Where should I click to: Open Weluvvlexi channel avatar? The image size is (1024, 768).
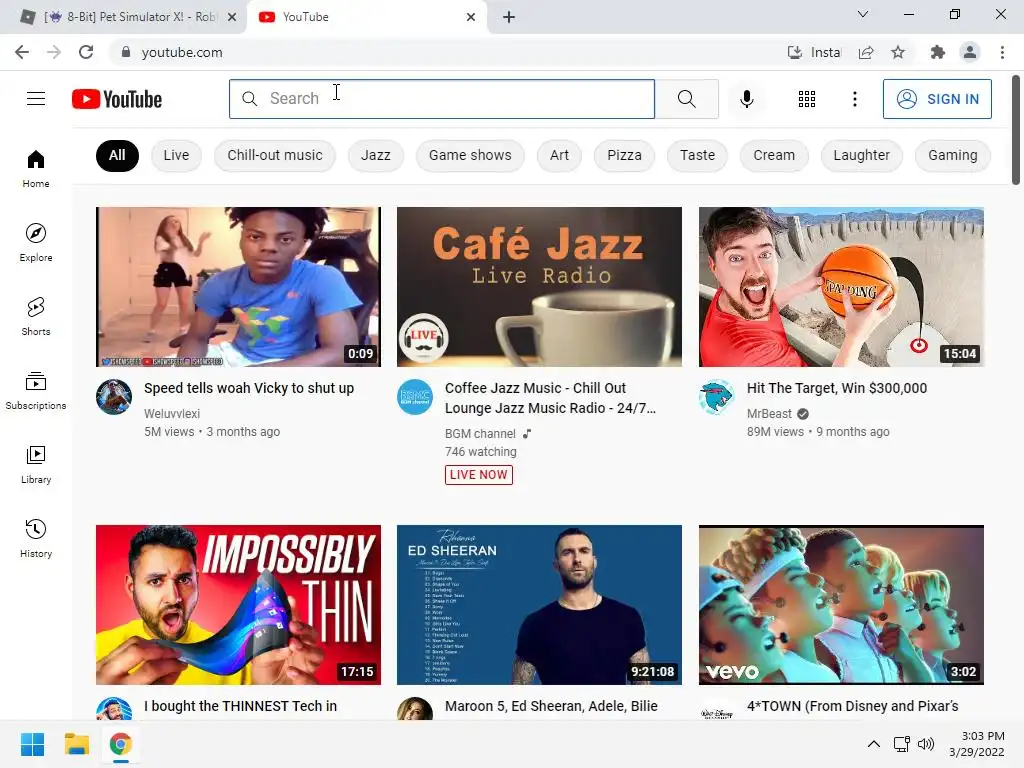[114, 397]
